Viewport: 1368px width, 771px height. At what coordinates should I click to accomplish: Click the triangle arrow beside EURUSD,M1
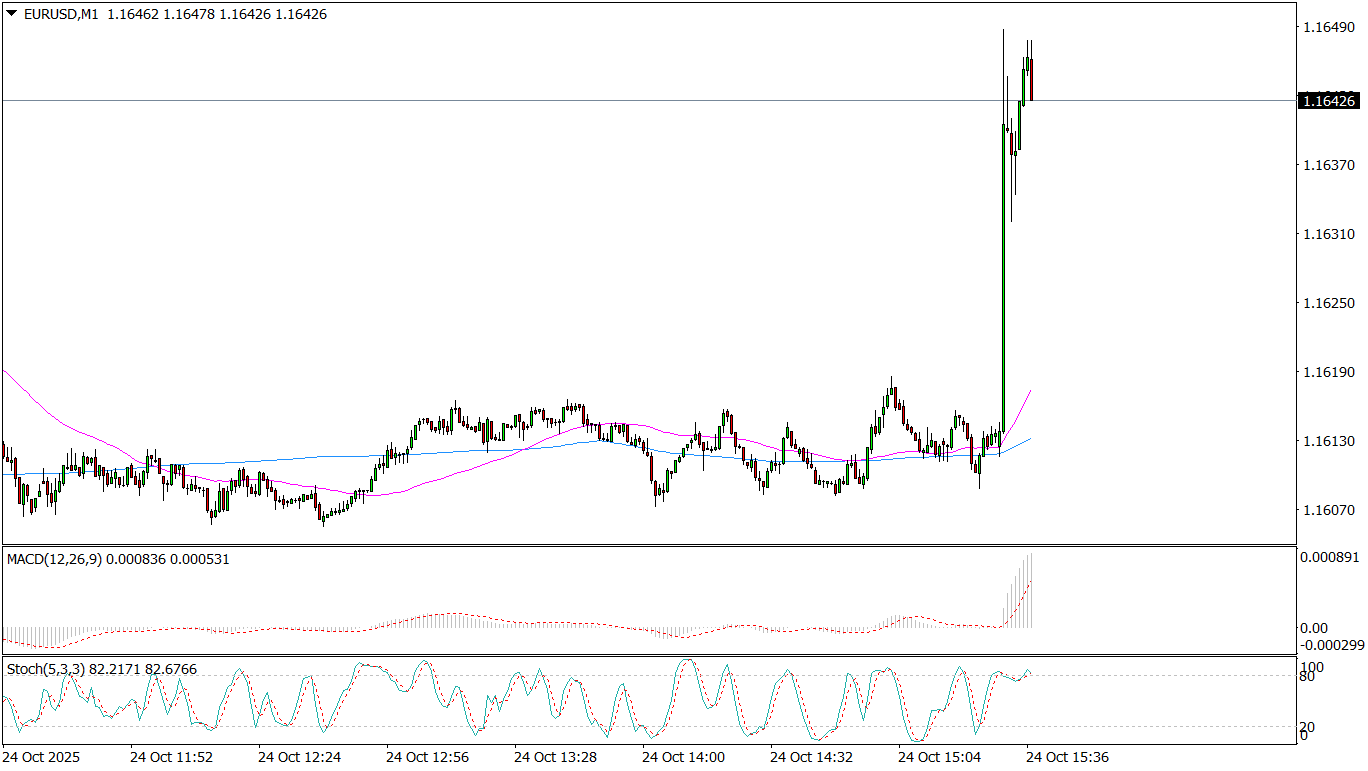click(x=12, y=14)
